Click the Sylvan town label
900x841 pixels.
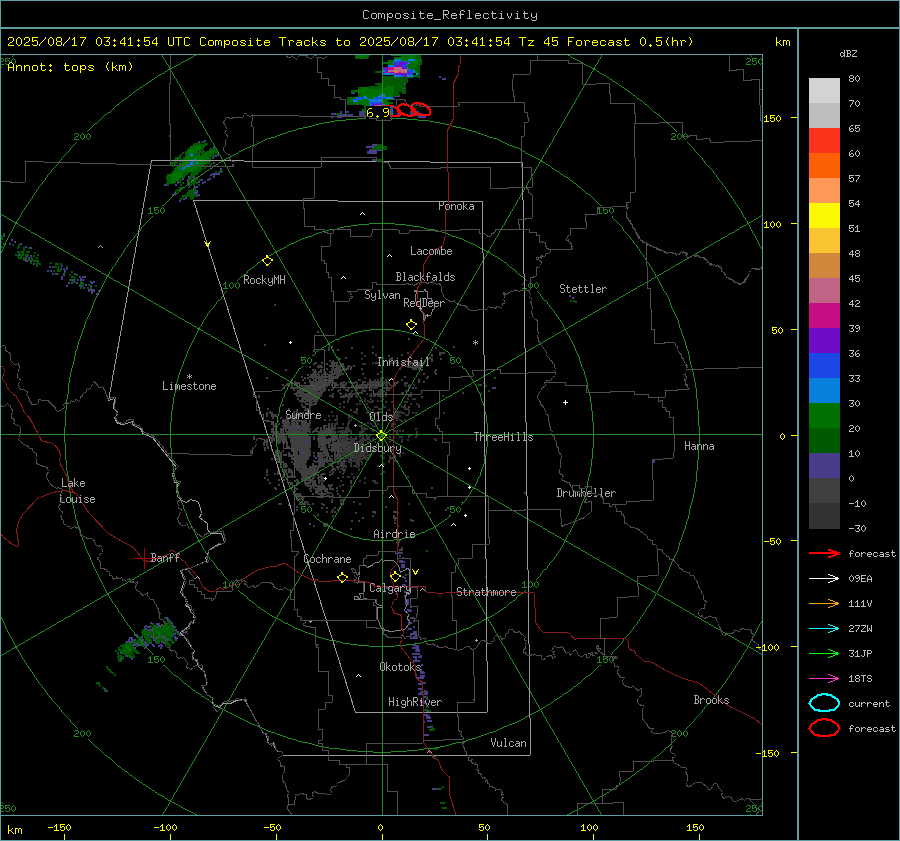pos(382,295)
